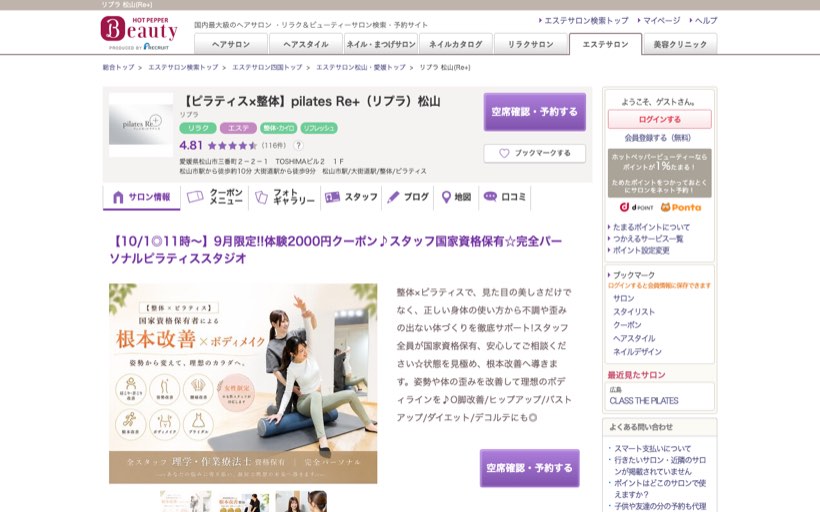820x512 pixels.
Task: Click the pilates Re+ salon logo thumbnail
Action: pyautogui.click(x=141, y=124)
